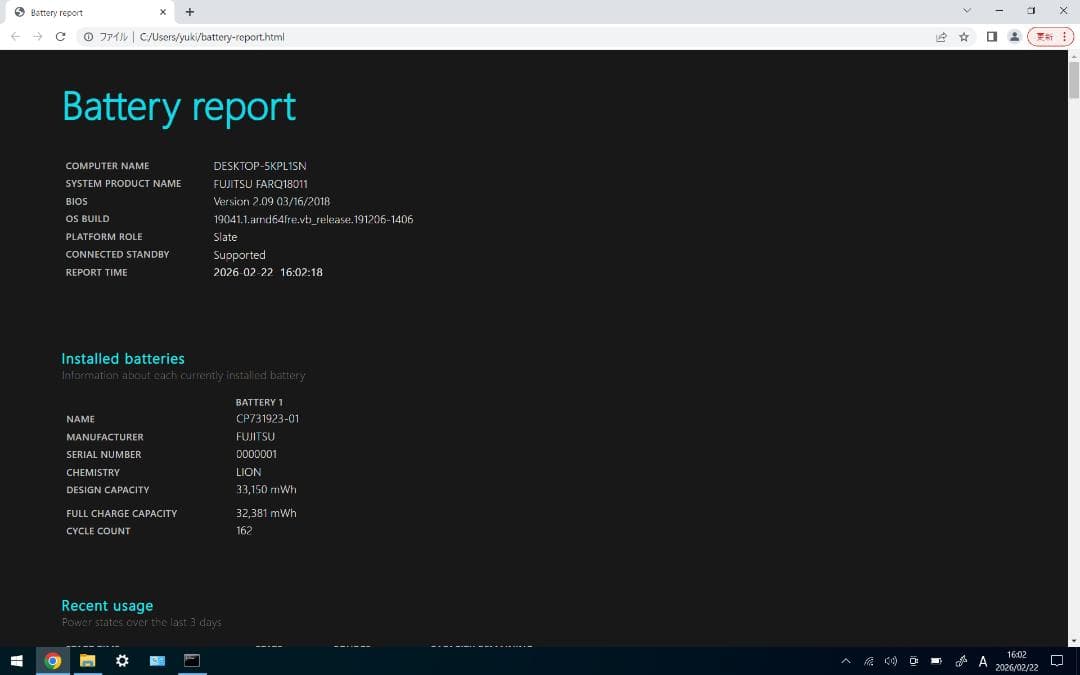Viewport: 1080px width, 675px height.
Task: Open the tab search chevron
Action: point(966,11)
